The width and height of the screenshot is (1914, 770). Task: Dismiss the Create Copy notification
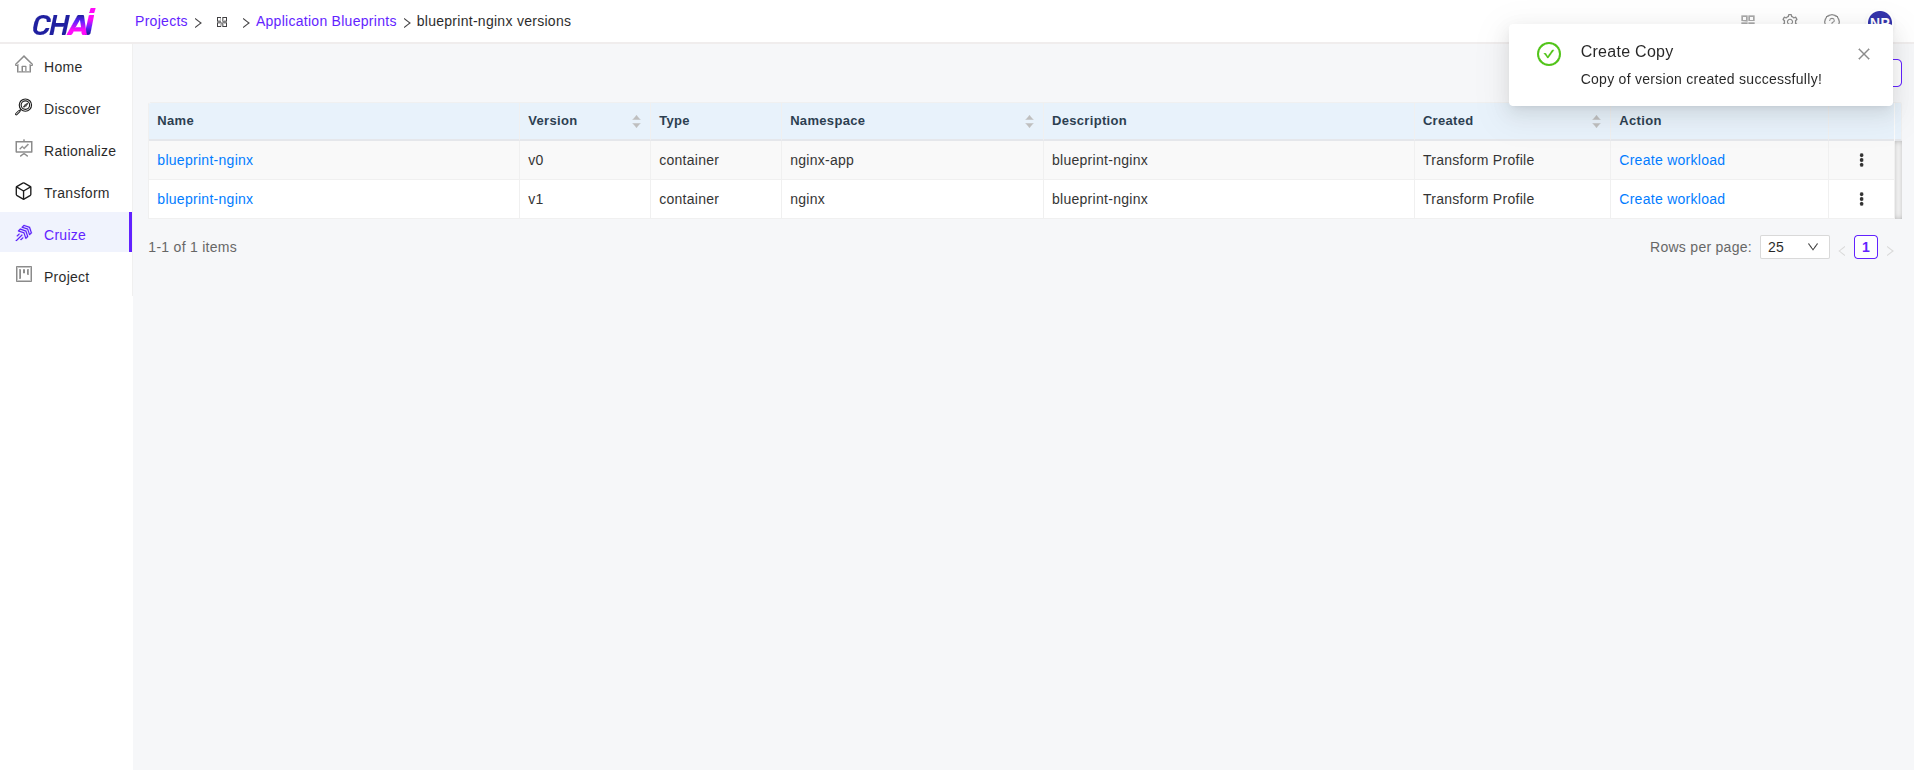coord(1863,54)
